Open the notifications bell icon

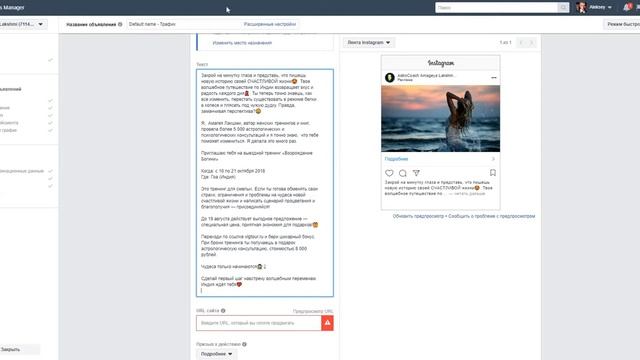[627, 7]
